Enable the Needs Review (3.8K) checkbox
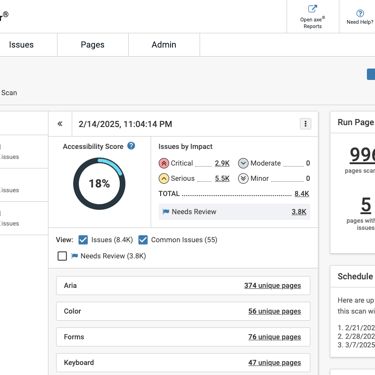Image resolution: width=375 pixels, height=375 pixels. tap(62, 256)
